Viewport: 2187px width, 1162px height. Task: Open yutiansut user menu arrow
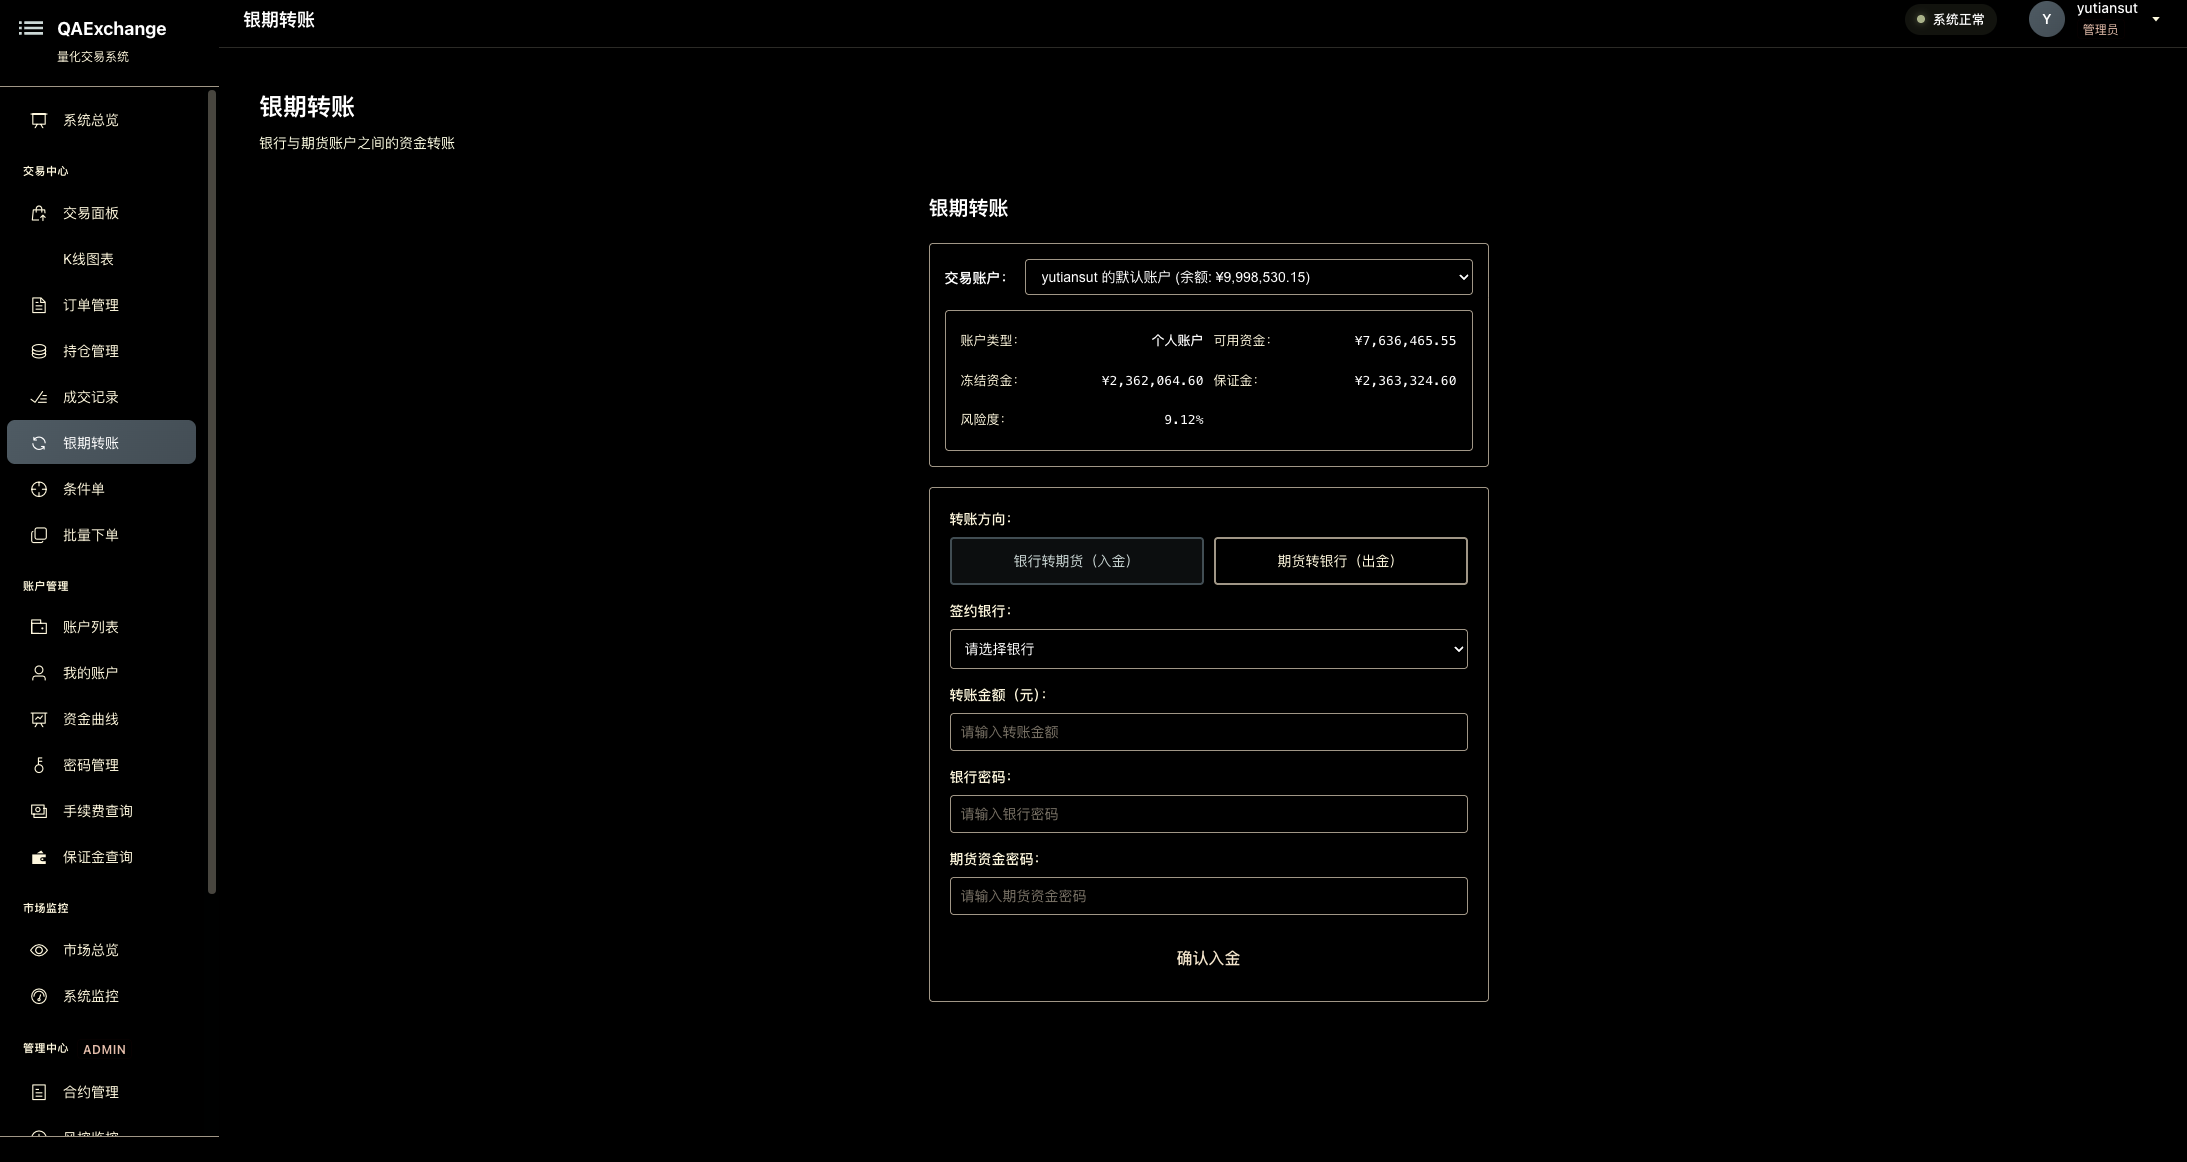(x=2156, y=19)
